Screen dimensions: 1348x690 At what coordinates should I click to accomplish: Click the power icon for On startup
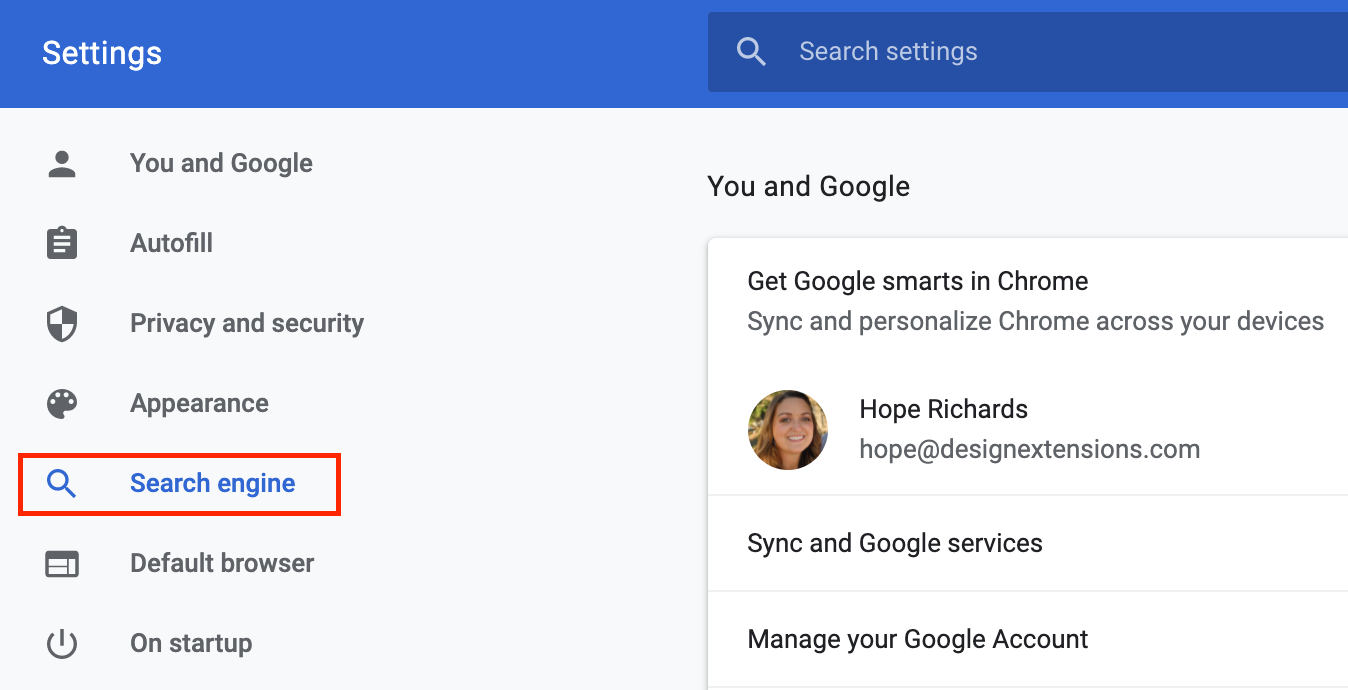pyautogui.click(x=62, y=644)
